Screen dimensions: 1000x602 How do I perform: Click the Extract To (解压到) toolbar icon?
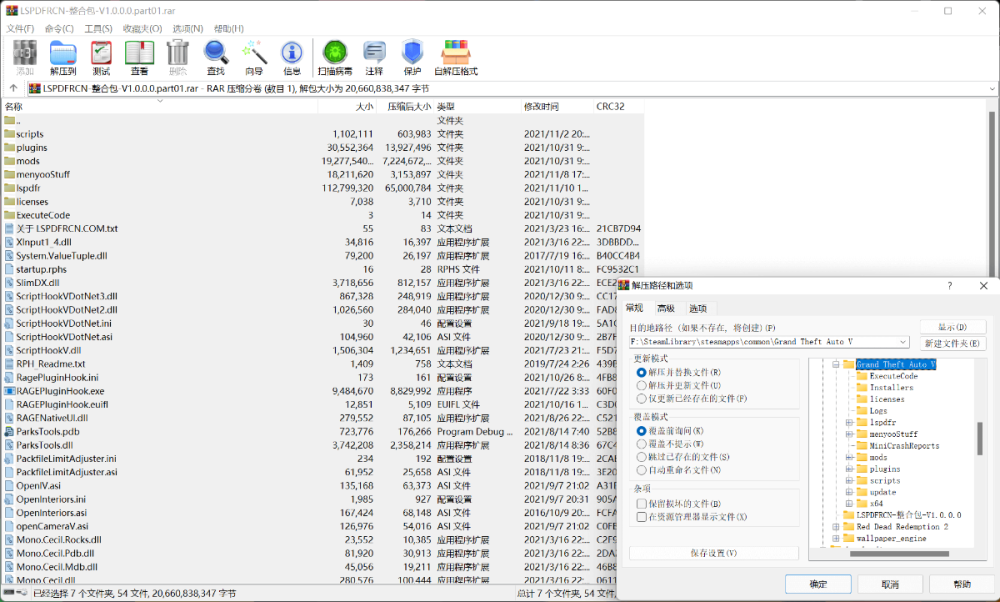point(63,57)
